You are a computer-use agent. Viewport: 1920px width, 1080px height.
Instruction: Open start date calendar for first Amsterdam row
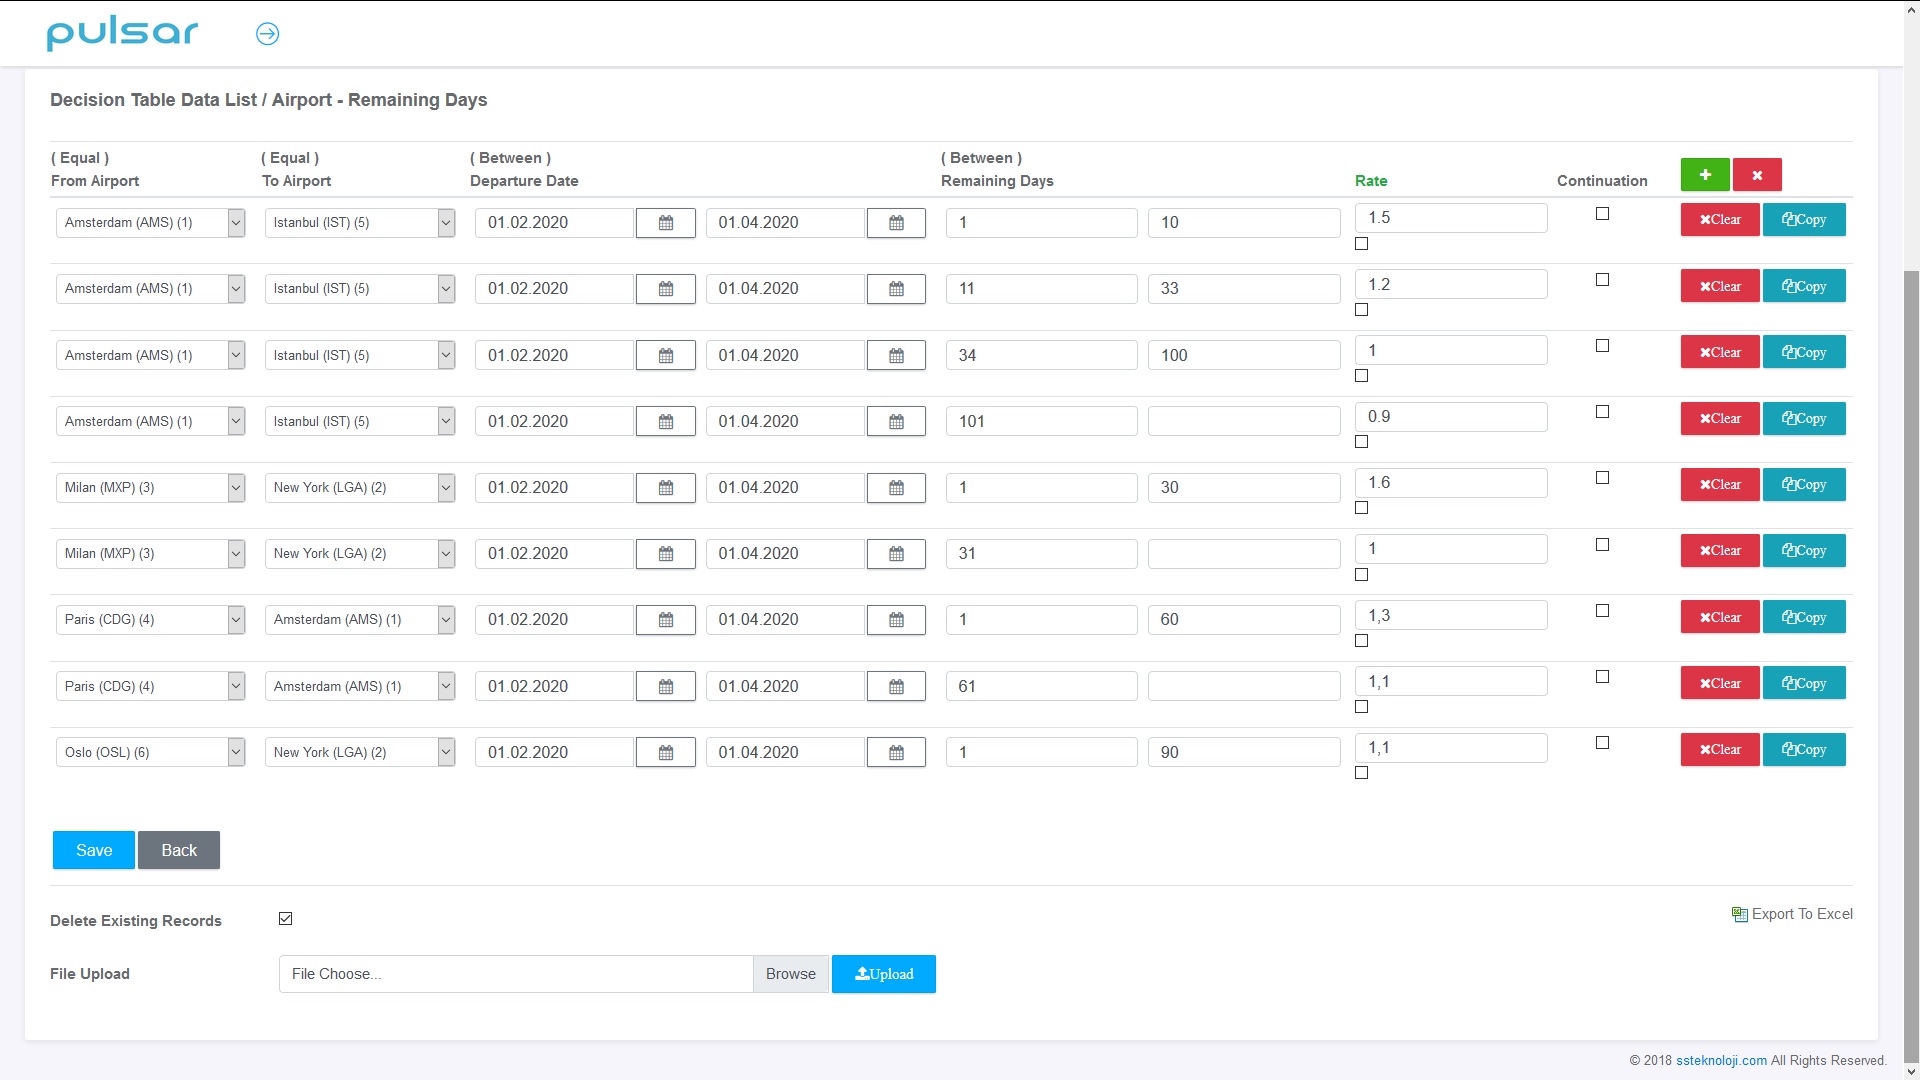pos(666,223)
